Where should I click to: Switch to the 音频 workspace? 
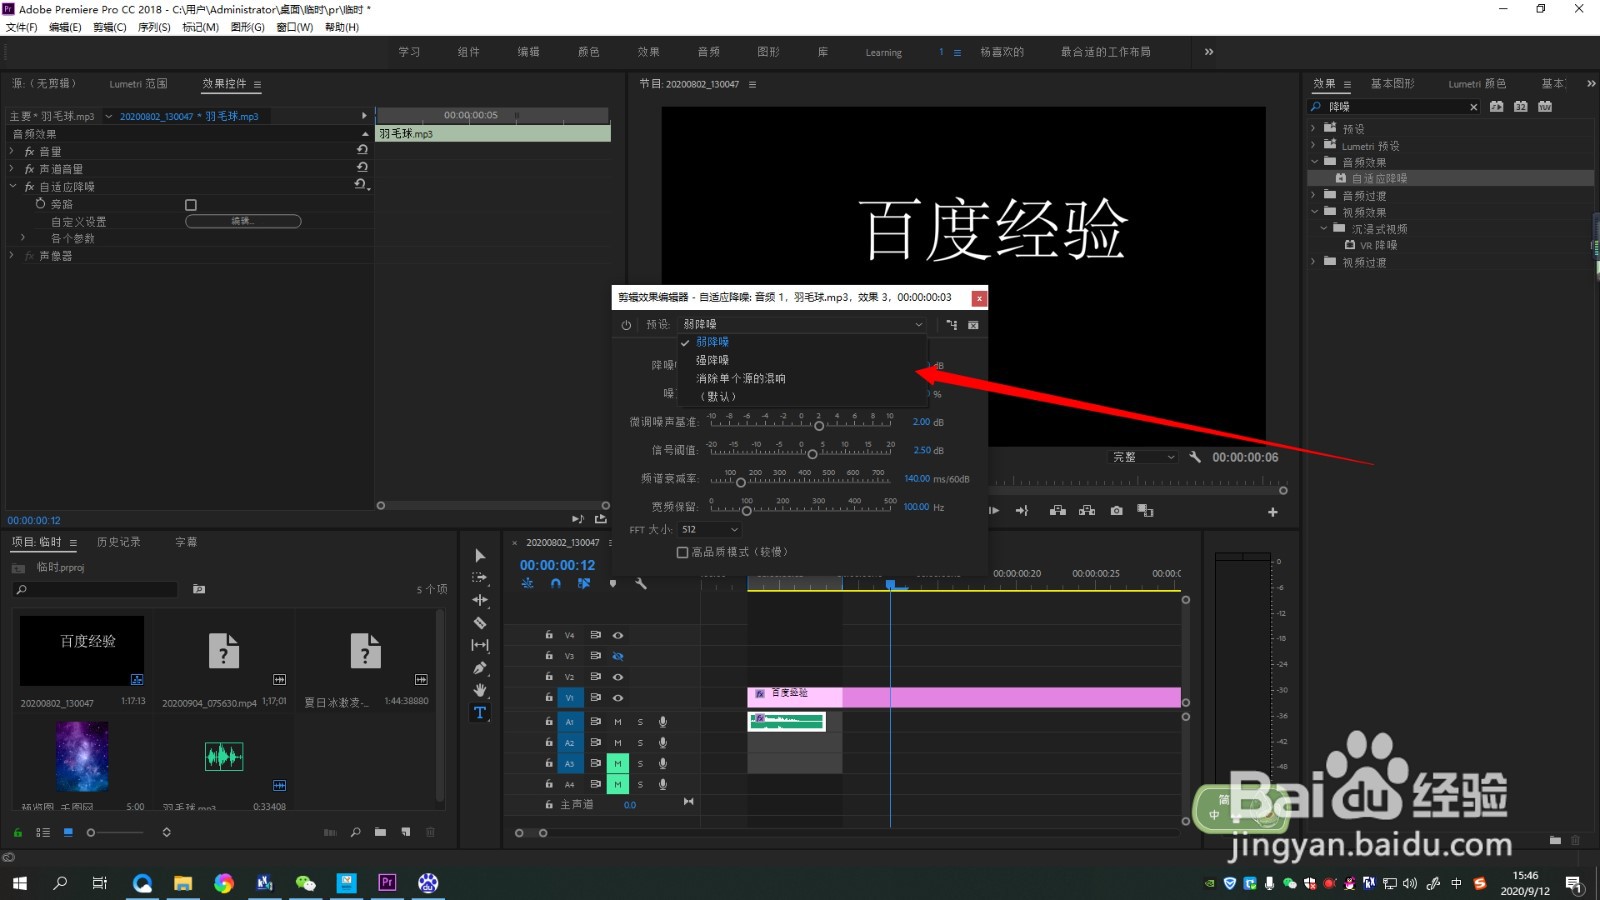708,52
